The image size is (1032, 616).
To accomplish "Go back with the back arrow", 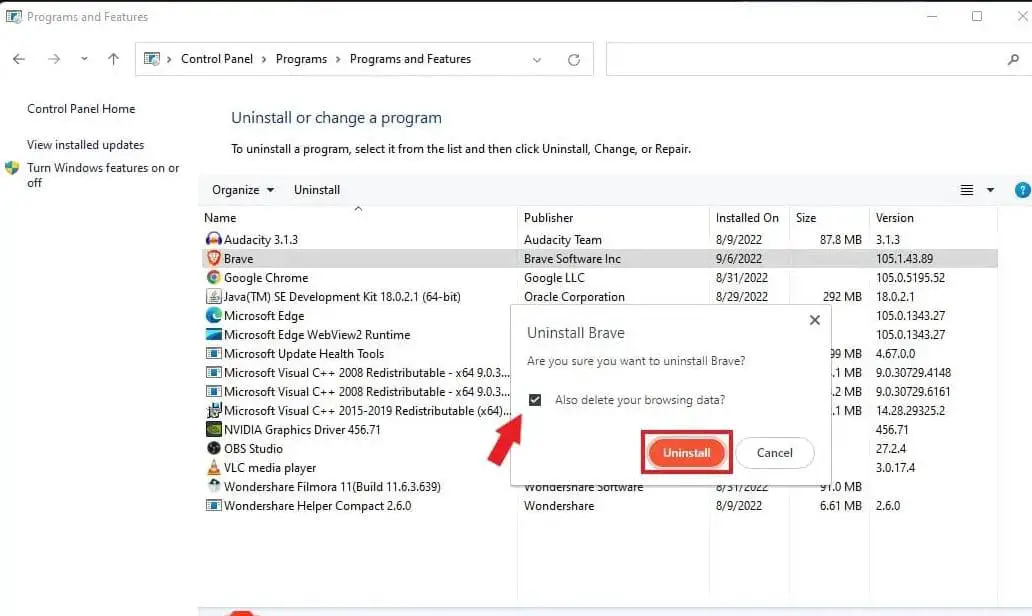I will tap(19, 59).
